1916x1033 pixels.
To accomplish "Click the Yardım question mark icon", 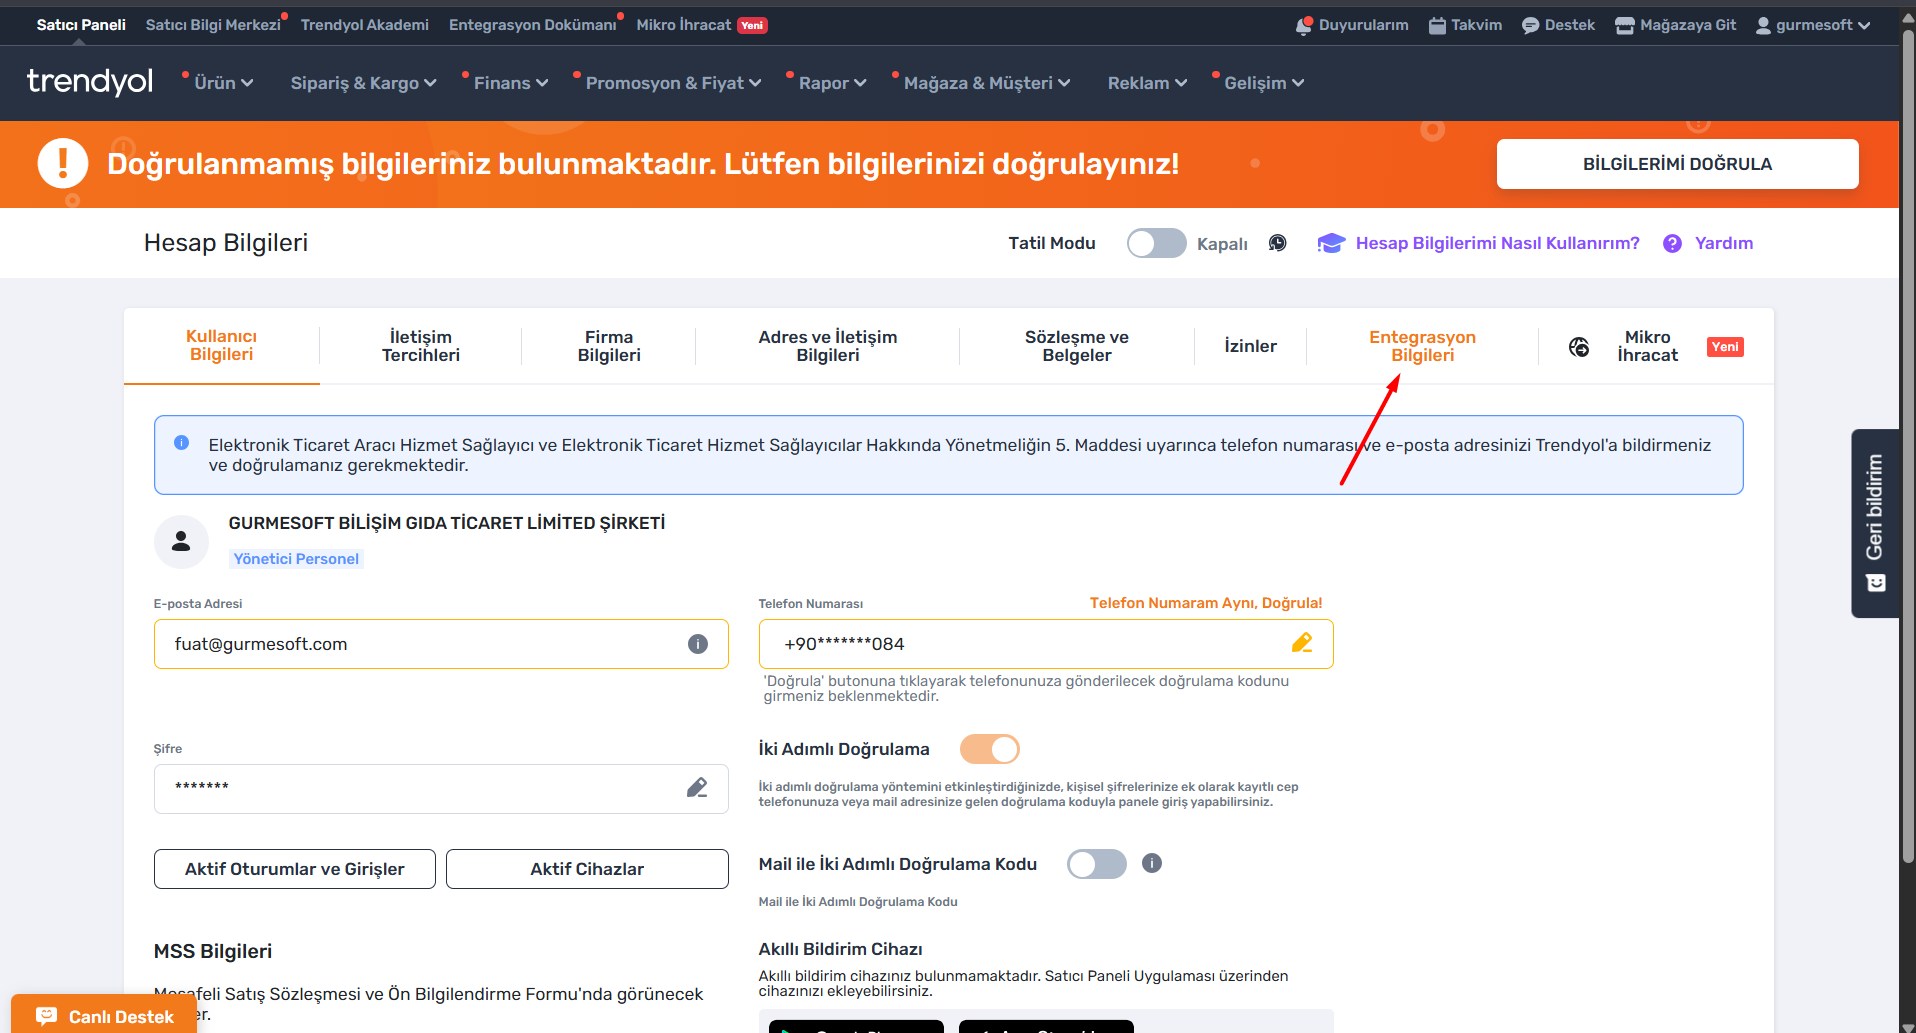I will point(1672,243).
